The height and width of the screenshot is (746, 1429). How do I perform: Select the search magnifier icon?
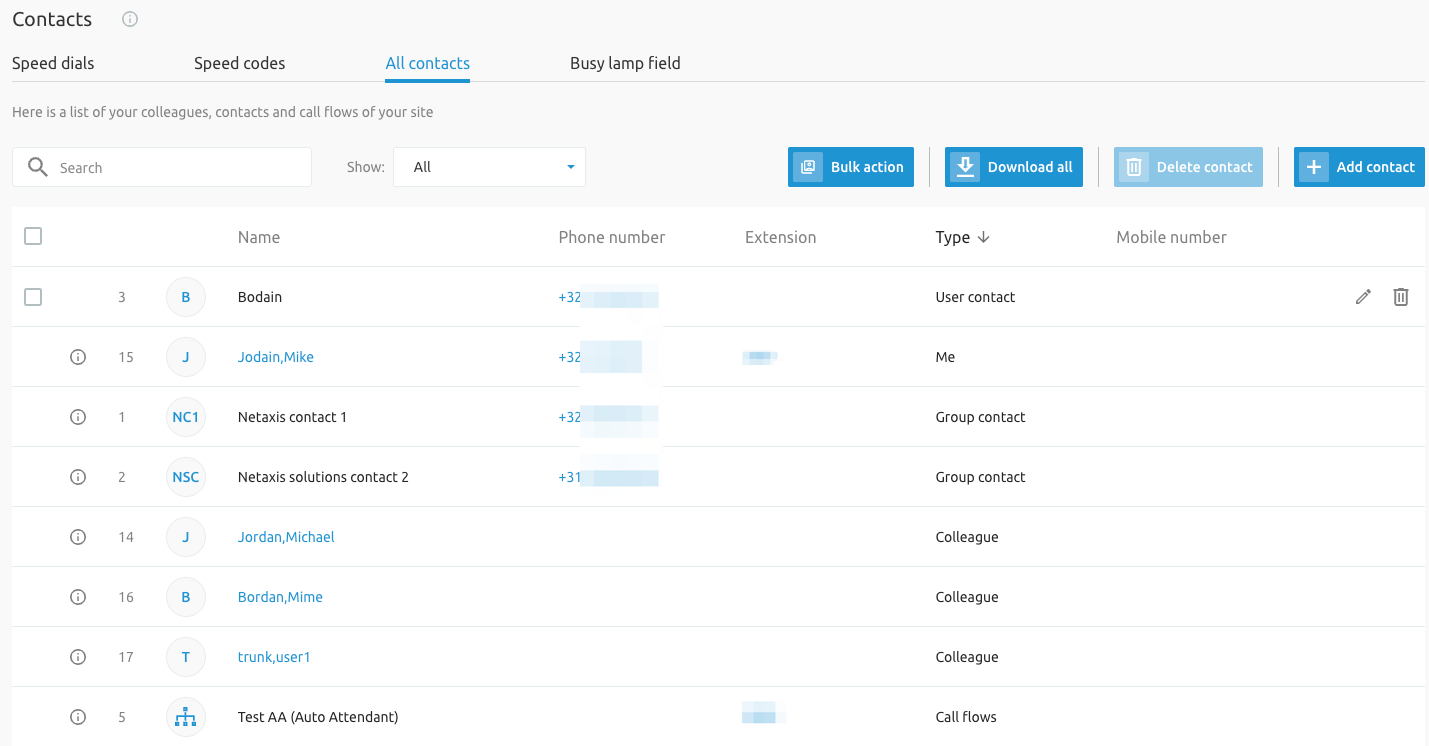37,167
